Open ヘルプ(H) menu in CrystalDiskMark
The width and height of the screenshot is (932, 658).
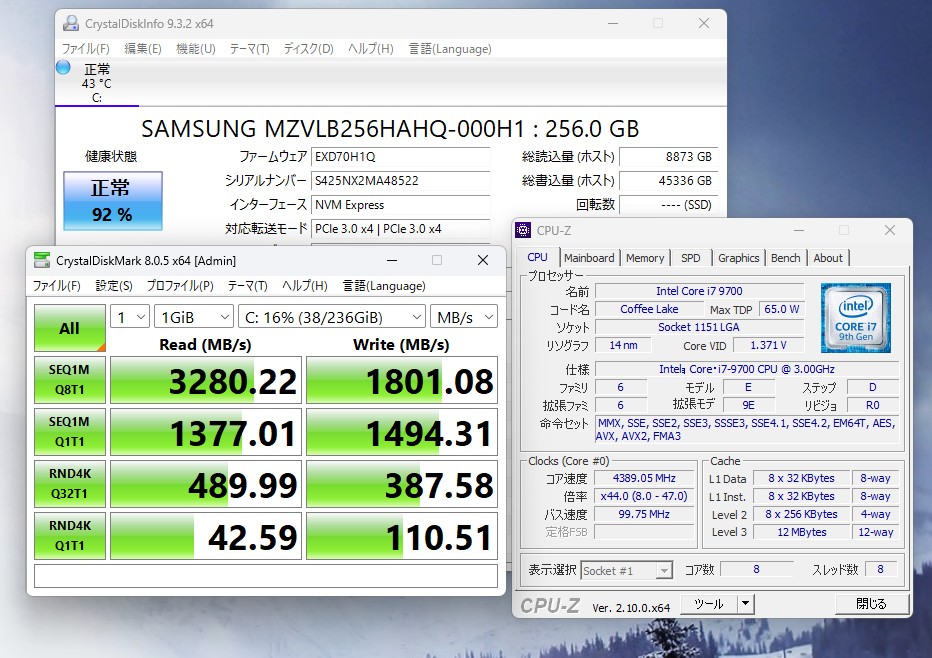(x=305, y=286)
